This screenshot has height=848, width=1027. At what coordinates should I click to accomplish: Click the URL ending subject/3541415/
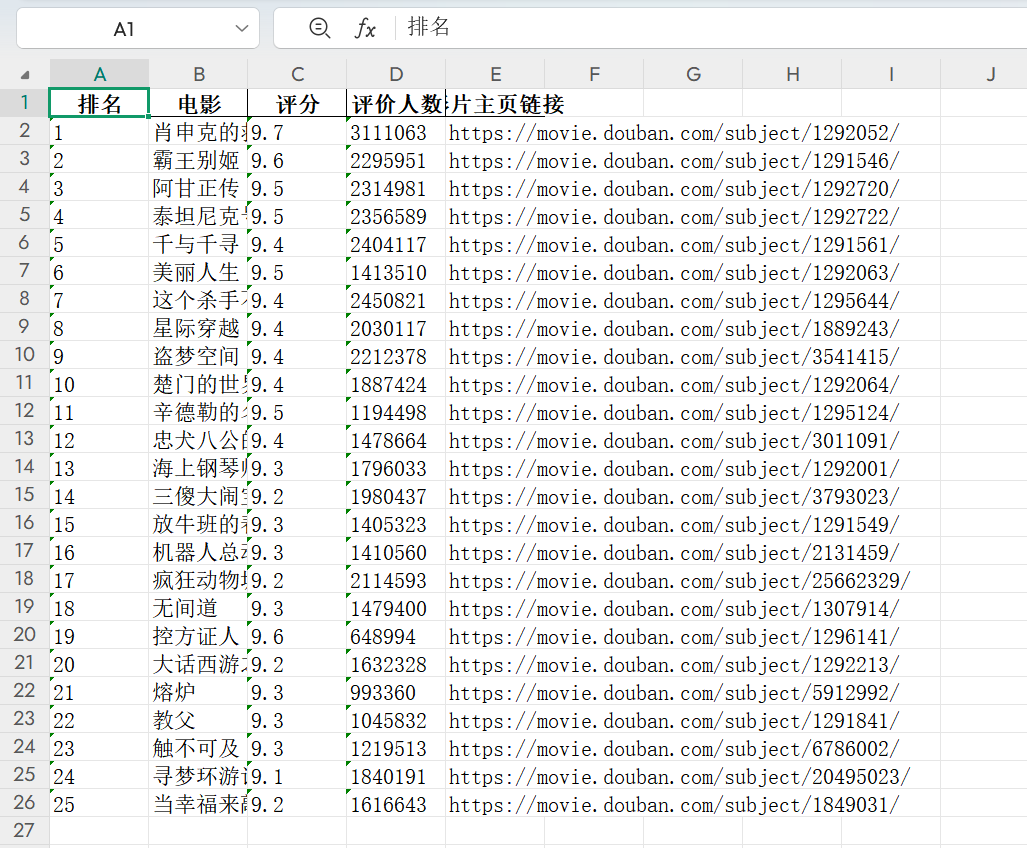coord(674,356)
